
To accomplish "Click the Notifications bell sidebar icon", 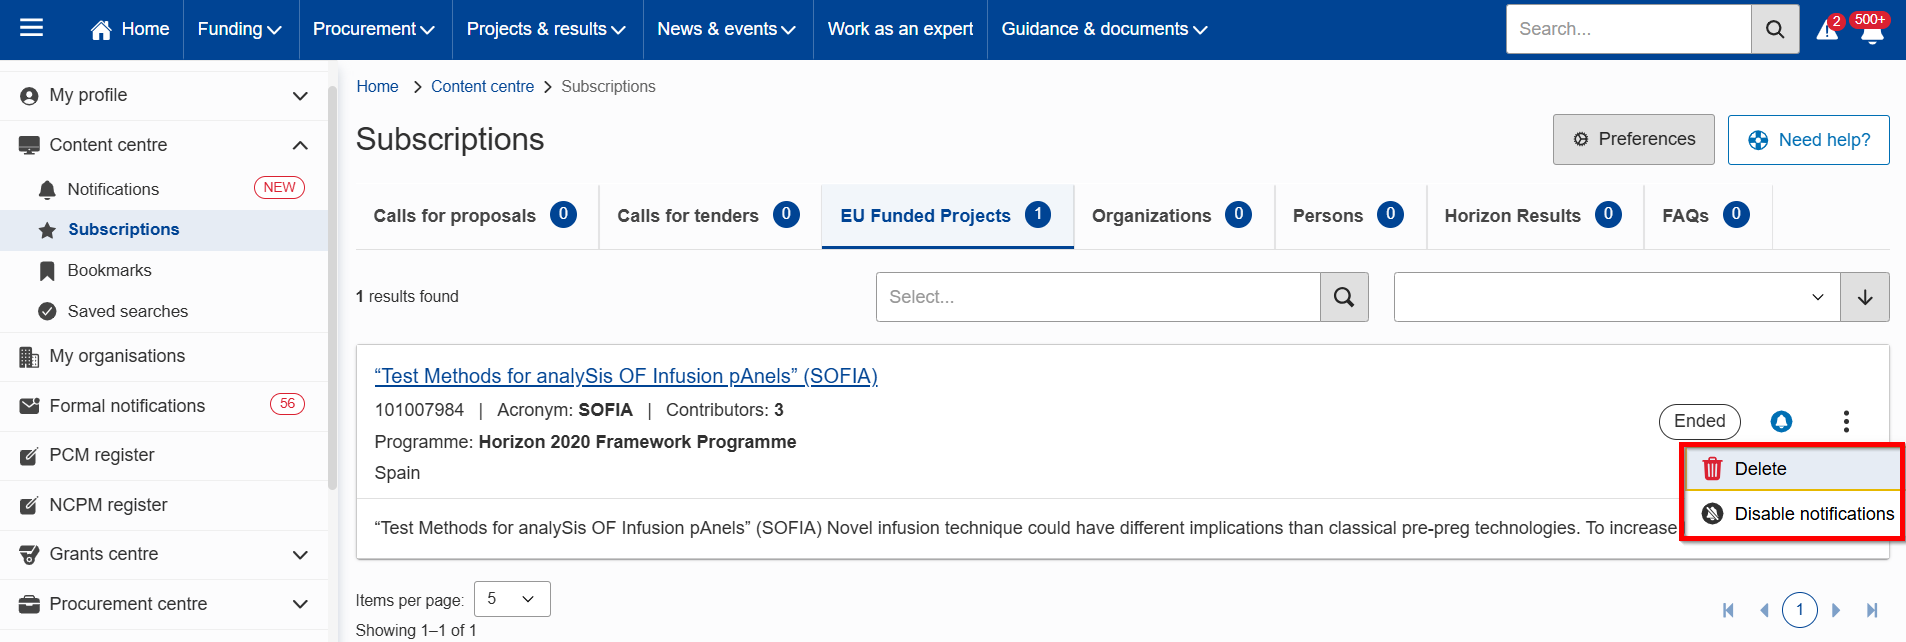I will 47,190.
